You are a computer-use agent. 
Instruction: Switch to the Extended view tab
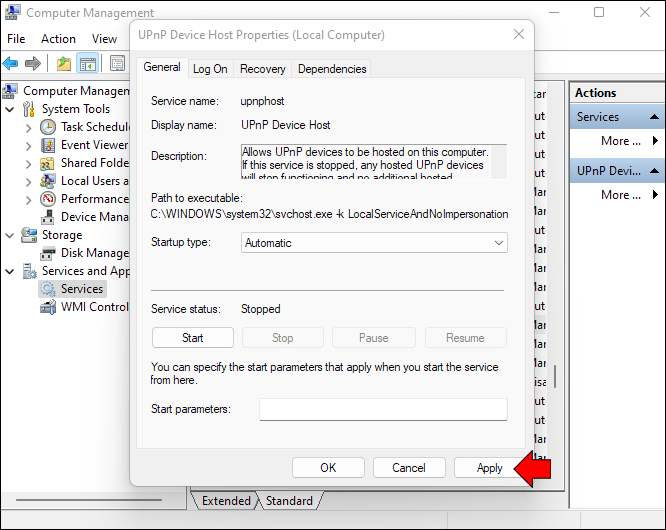(x=226, y=501)
